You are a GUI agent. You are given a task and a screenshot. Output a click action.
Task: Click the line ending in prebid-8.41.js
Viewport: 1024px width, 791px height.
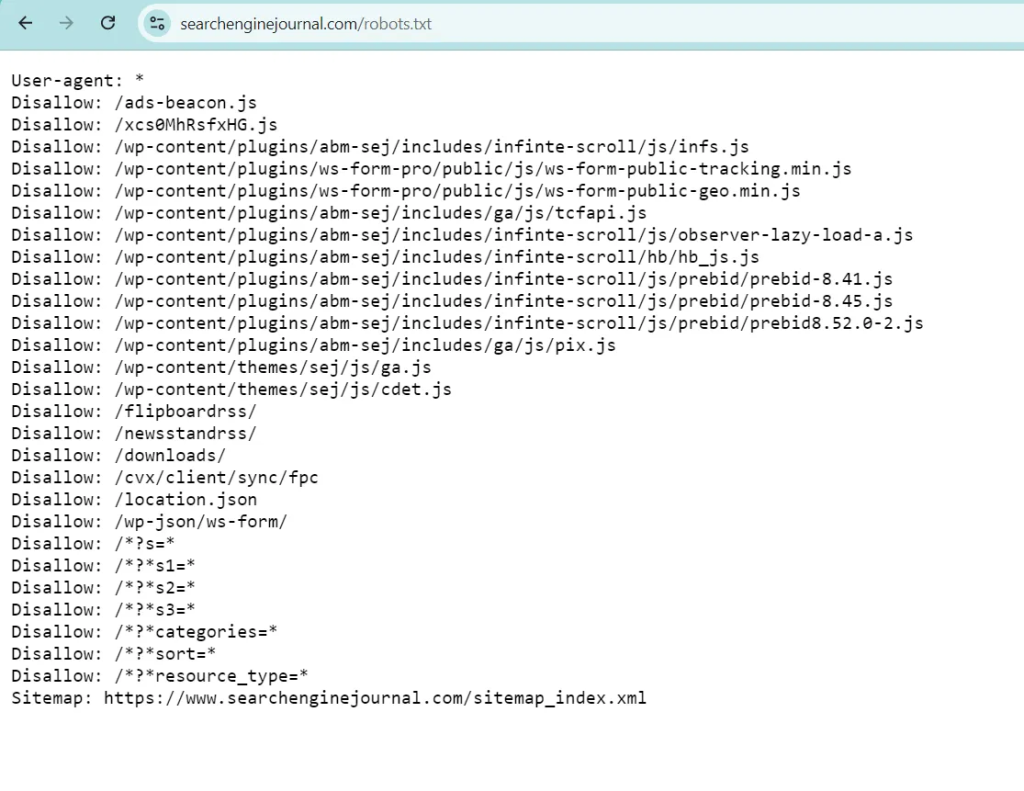pyautogui.click(x=452, y=280)
